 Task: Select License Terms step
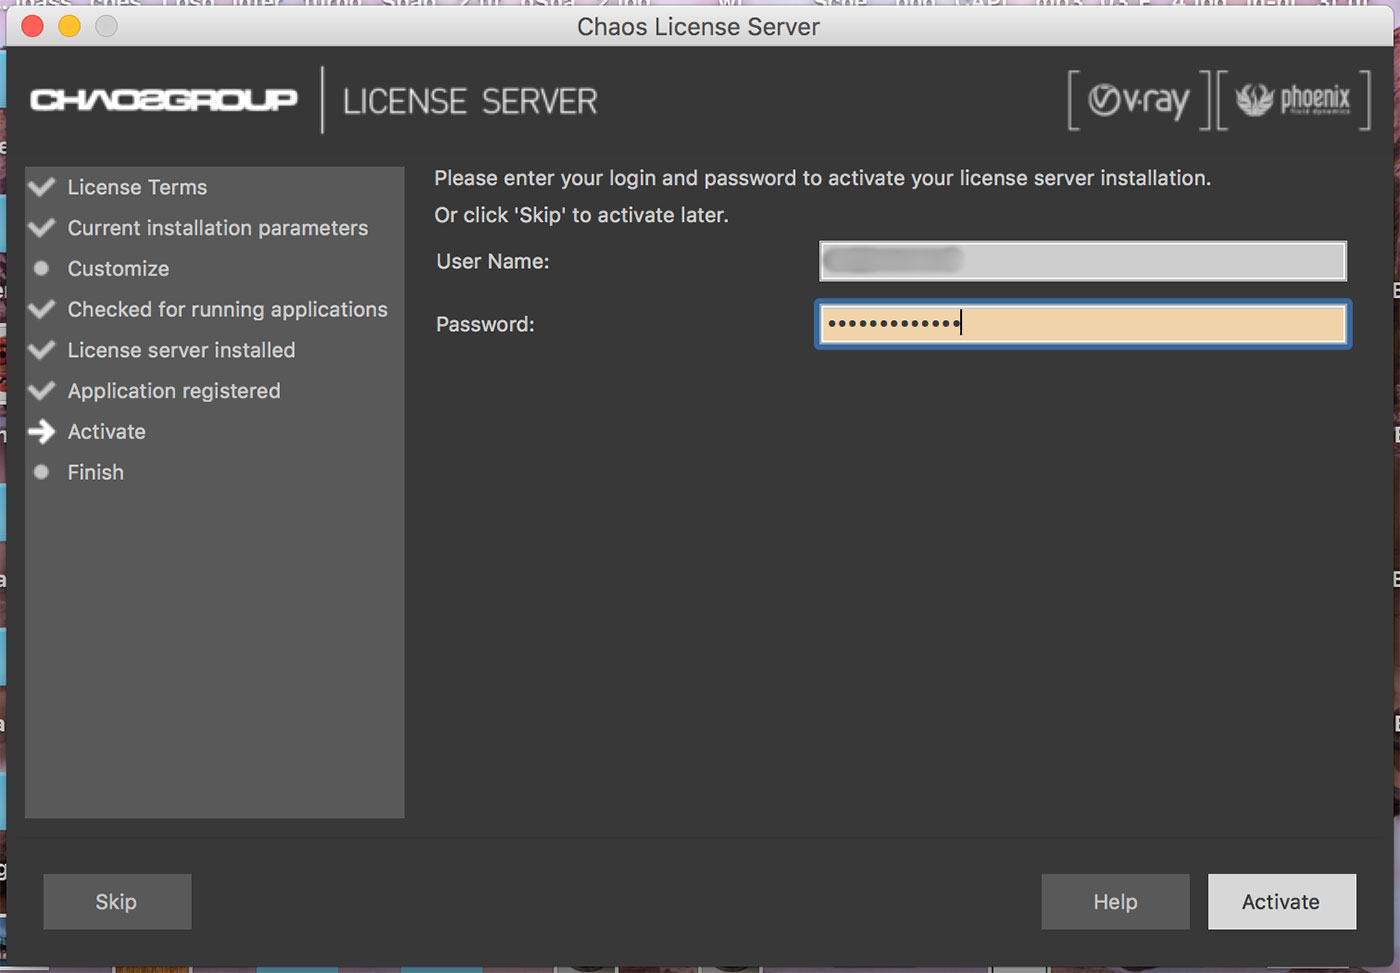137,187
